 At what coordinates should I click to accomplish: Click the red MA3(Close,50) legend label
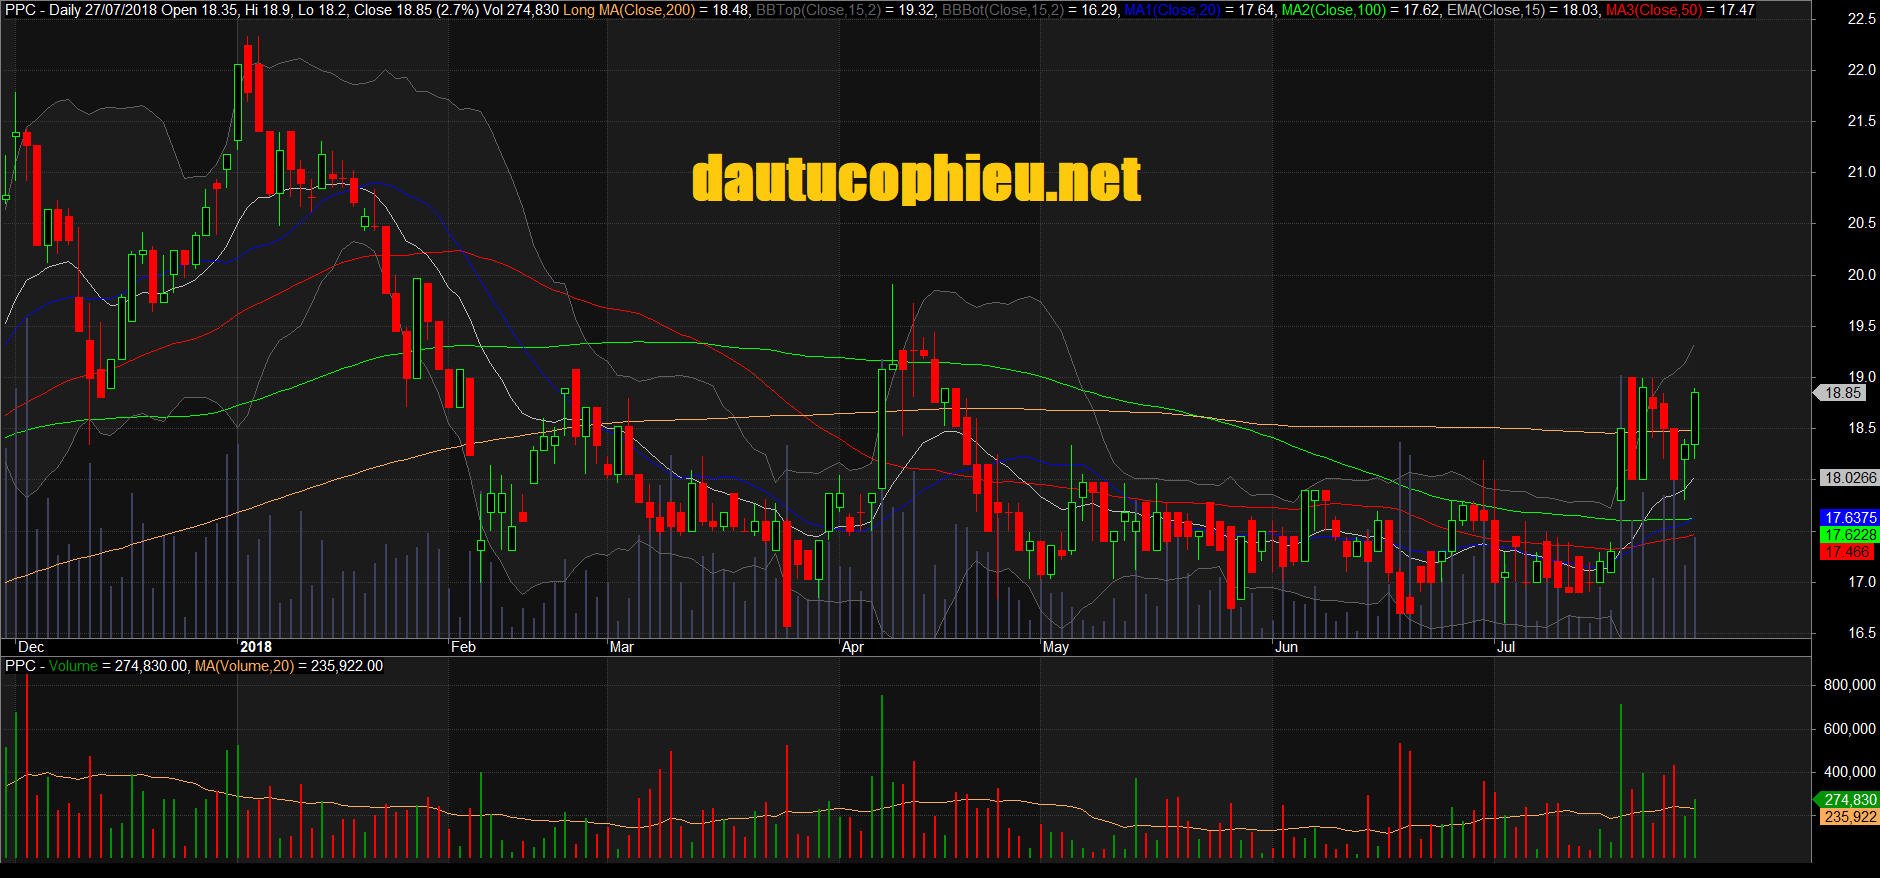click(1653, 10)
